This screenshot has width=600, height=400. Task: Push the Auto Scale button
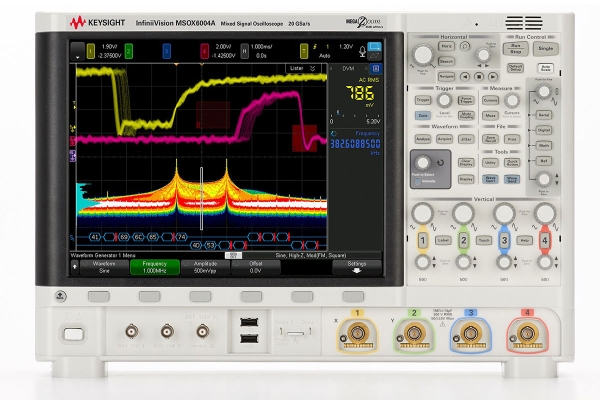coord(546,68)
